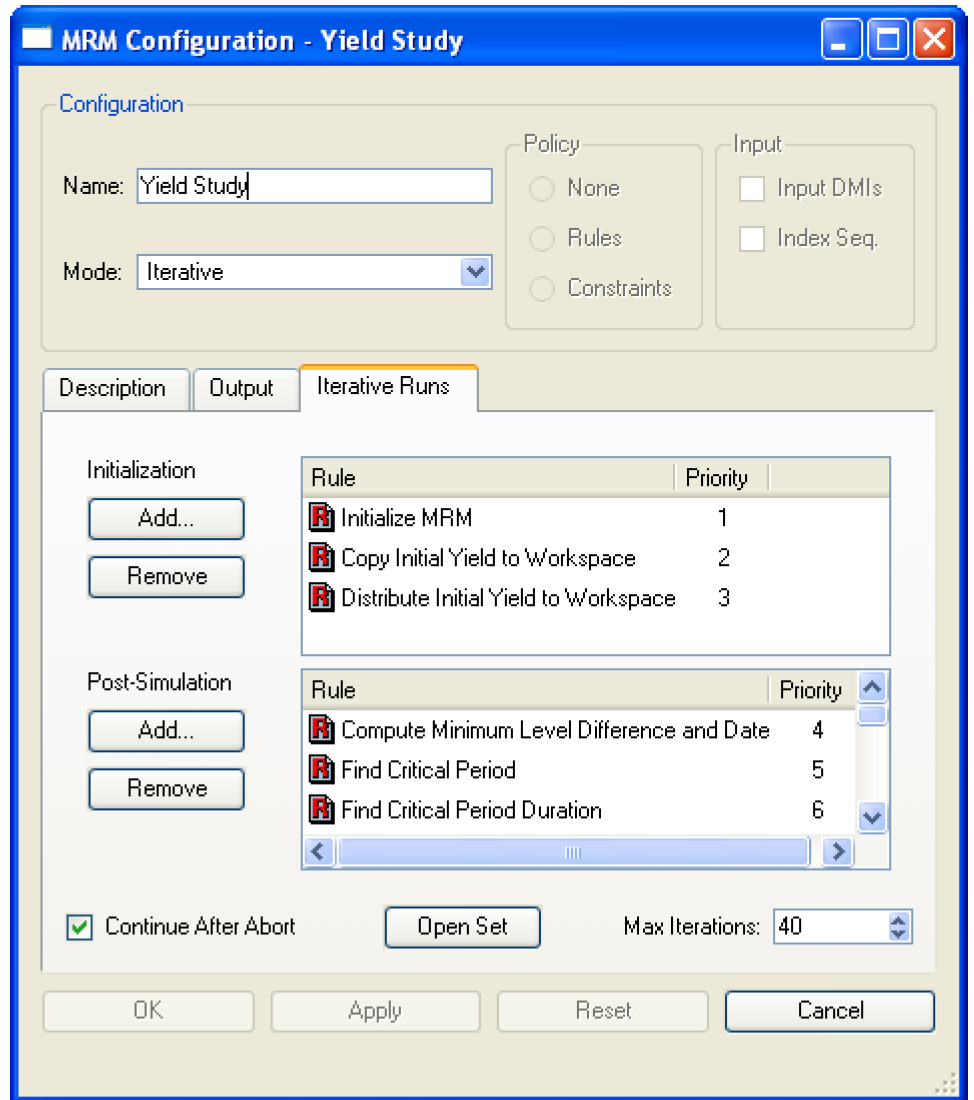This screenshot has width=974, height=1100.
Task: Click the Find Critical Period rule icon
Action: point(321,770)
